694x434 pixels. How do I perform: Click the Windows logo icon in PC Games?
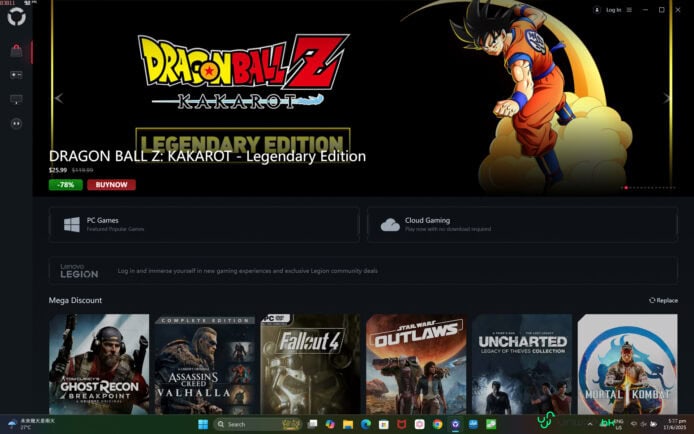72,224
